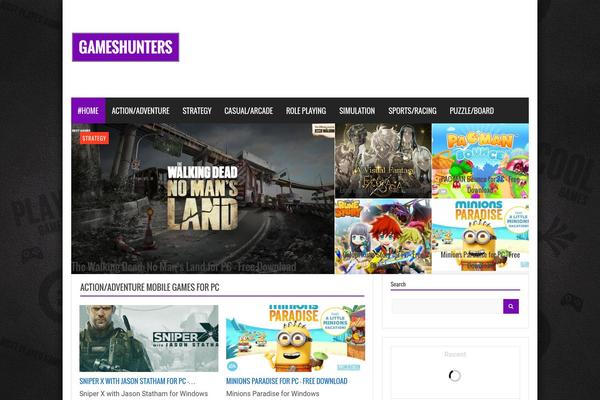Open the #HOME menu item
This screenshot has height=400, width=600.
88,111
